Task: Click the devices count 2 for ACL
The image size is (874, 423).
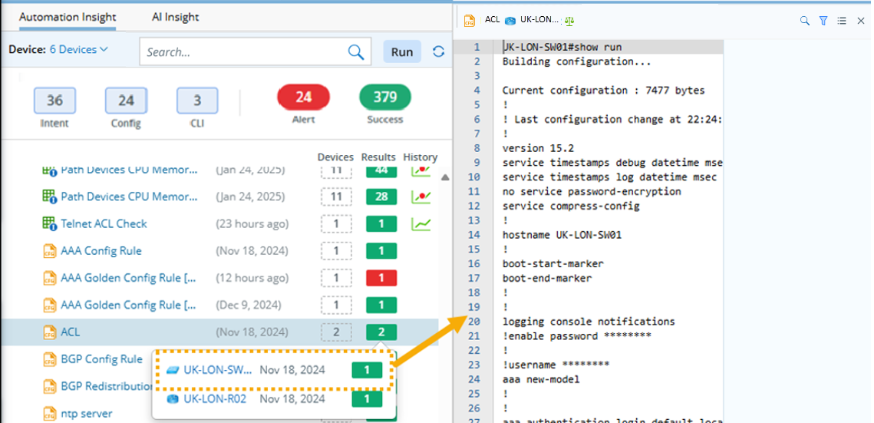Action: pos(336,332)
